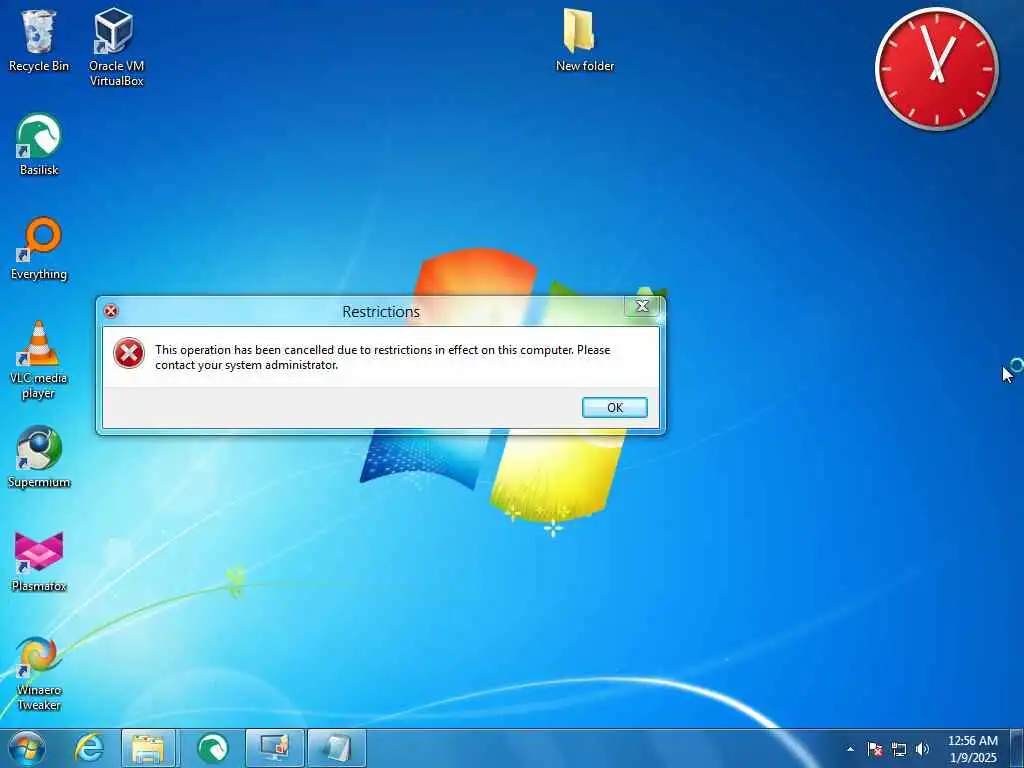Click the taskbar clock showing 12:56 AM
This screenshot has height=768, width=1024.
pyautogui.click(x=972, y=749)
